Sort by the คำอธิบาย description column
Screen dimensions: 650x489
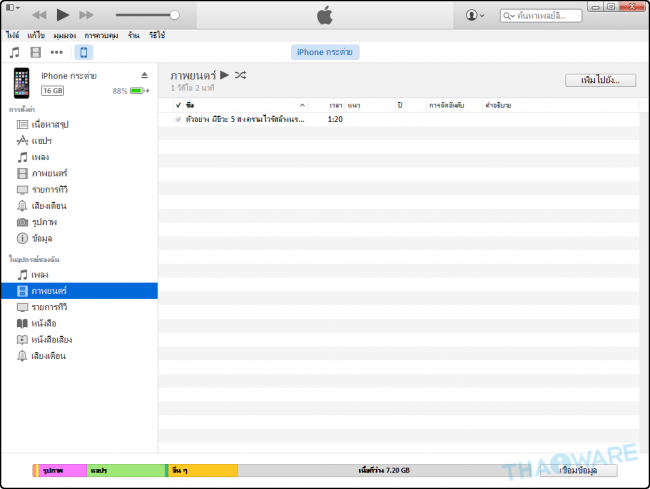(560, 105)
